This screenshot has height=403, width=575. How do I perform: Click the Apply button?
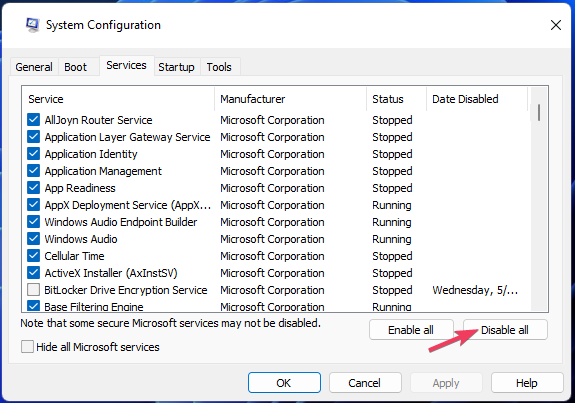pos(446,383)
